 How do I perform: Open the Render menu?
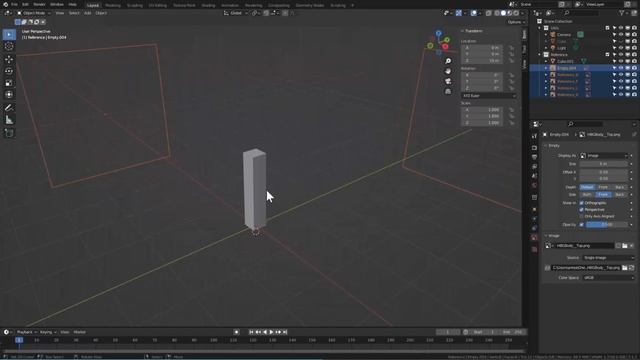pos(39,4)
